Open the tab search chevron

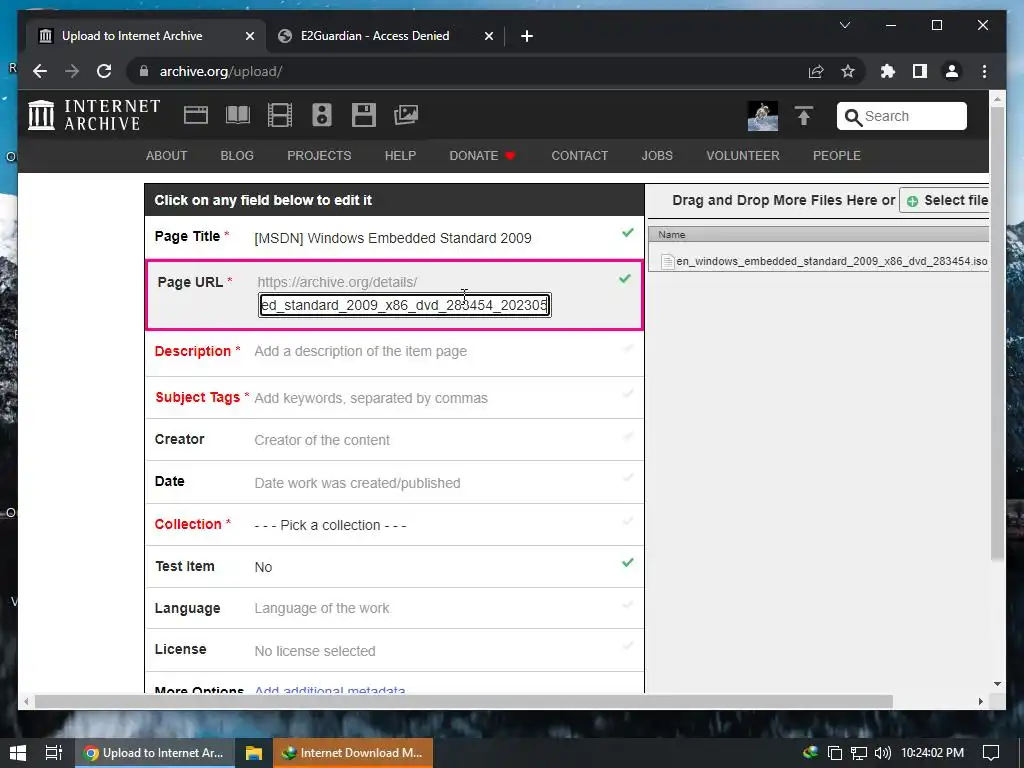[844, 25]
